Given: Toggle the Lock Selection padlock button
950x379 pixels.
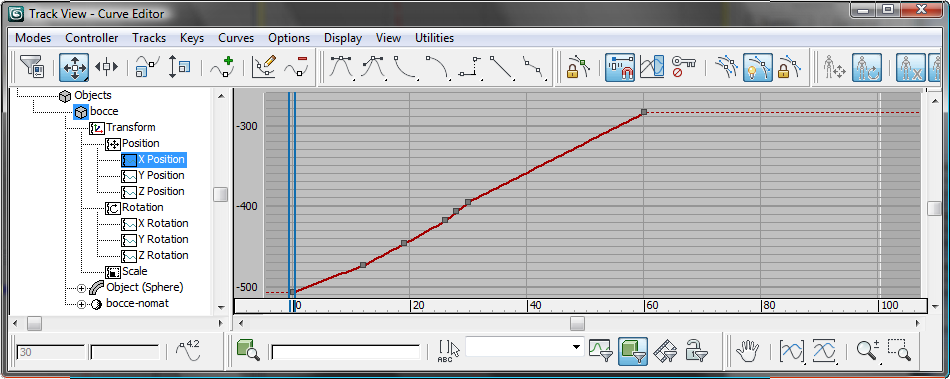Looking at the screenshot, I should click(x=577, y=67).
